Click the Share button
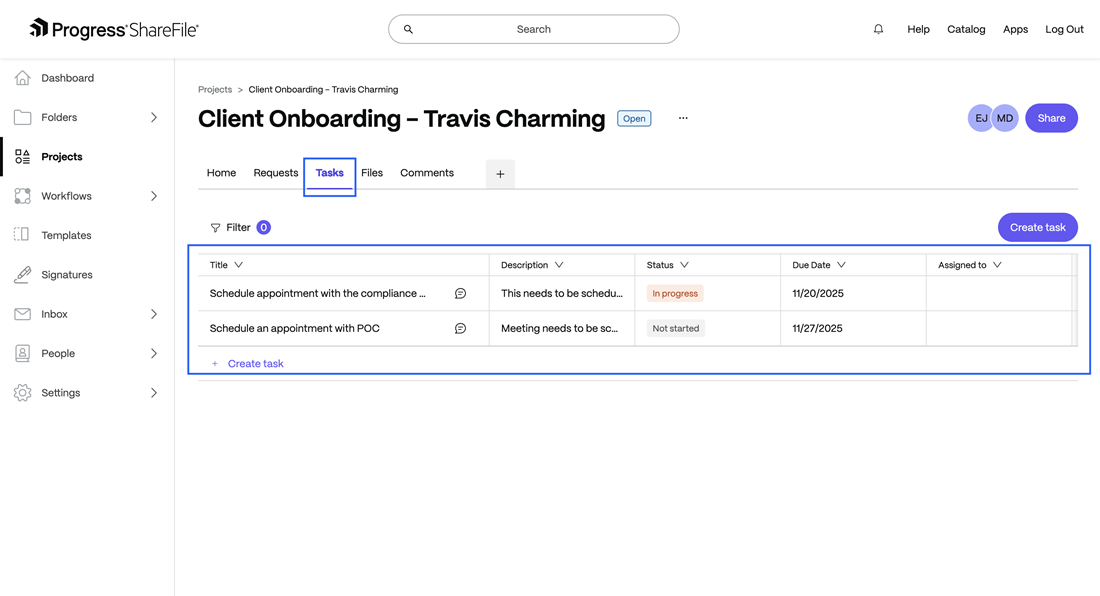The width and height of the screenshot is (1100, 596). (1051, 118)
